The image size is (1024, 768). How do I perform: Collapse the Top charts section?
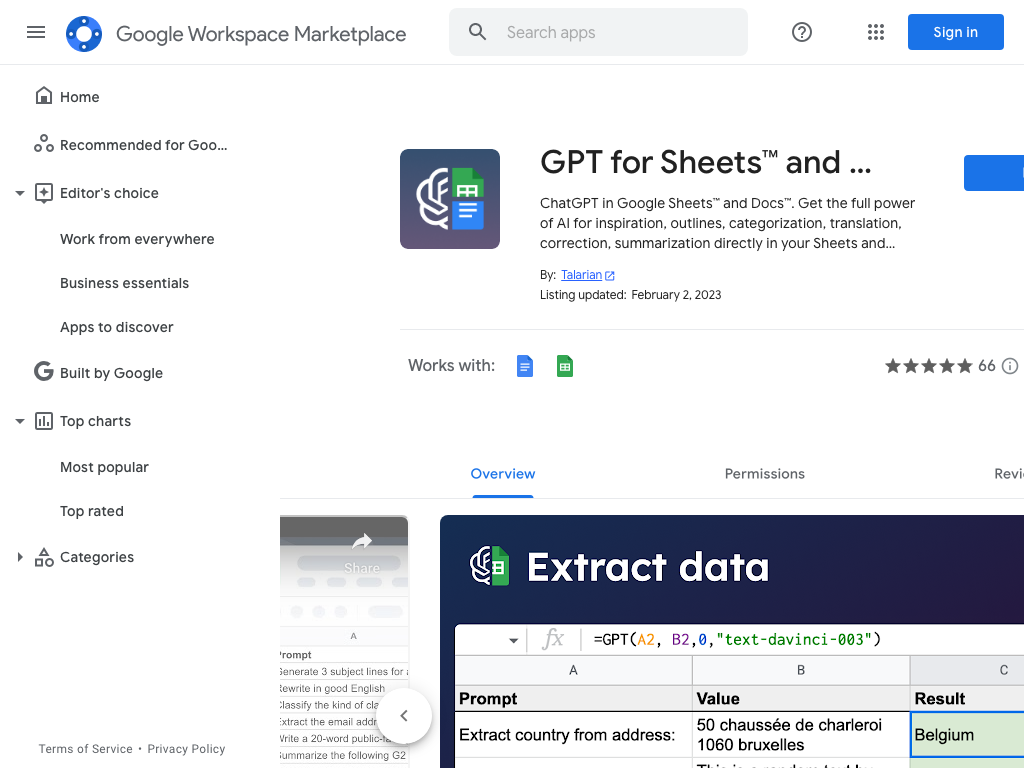(x=20, y=421)
